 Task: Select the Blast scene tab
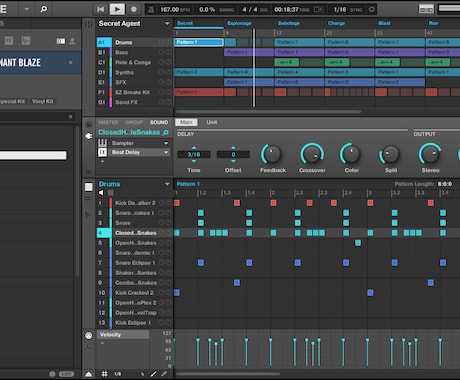point(384,23)
